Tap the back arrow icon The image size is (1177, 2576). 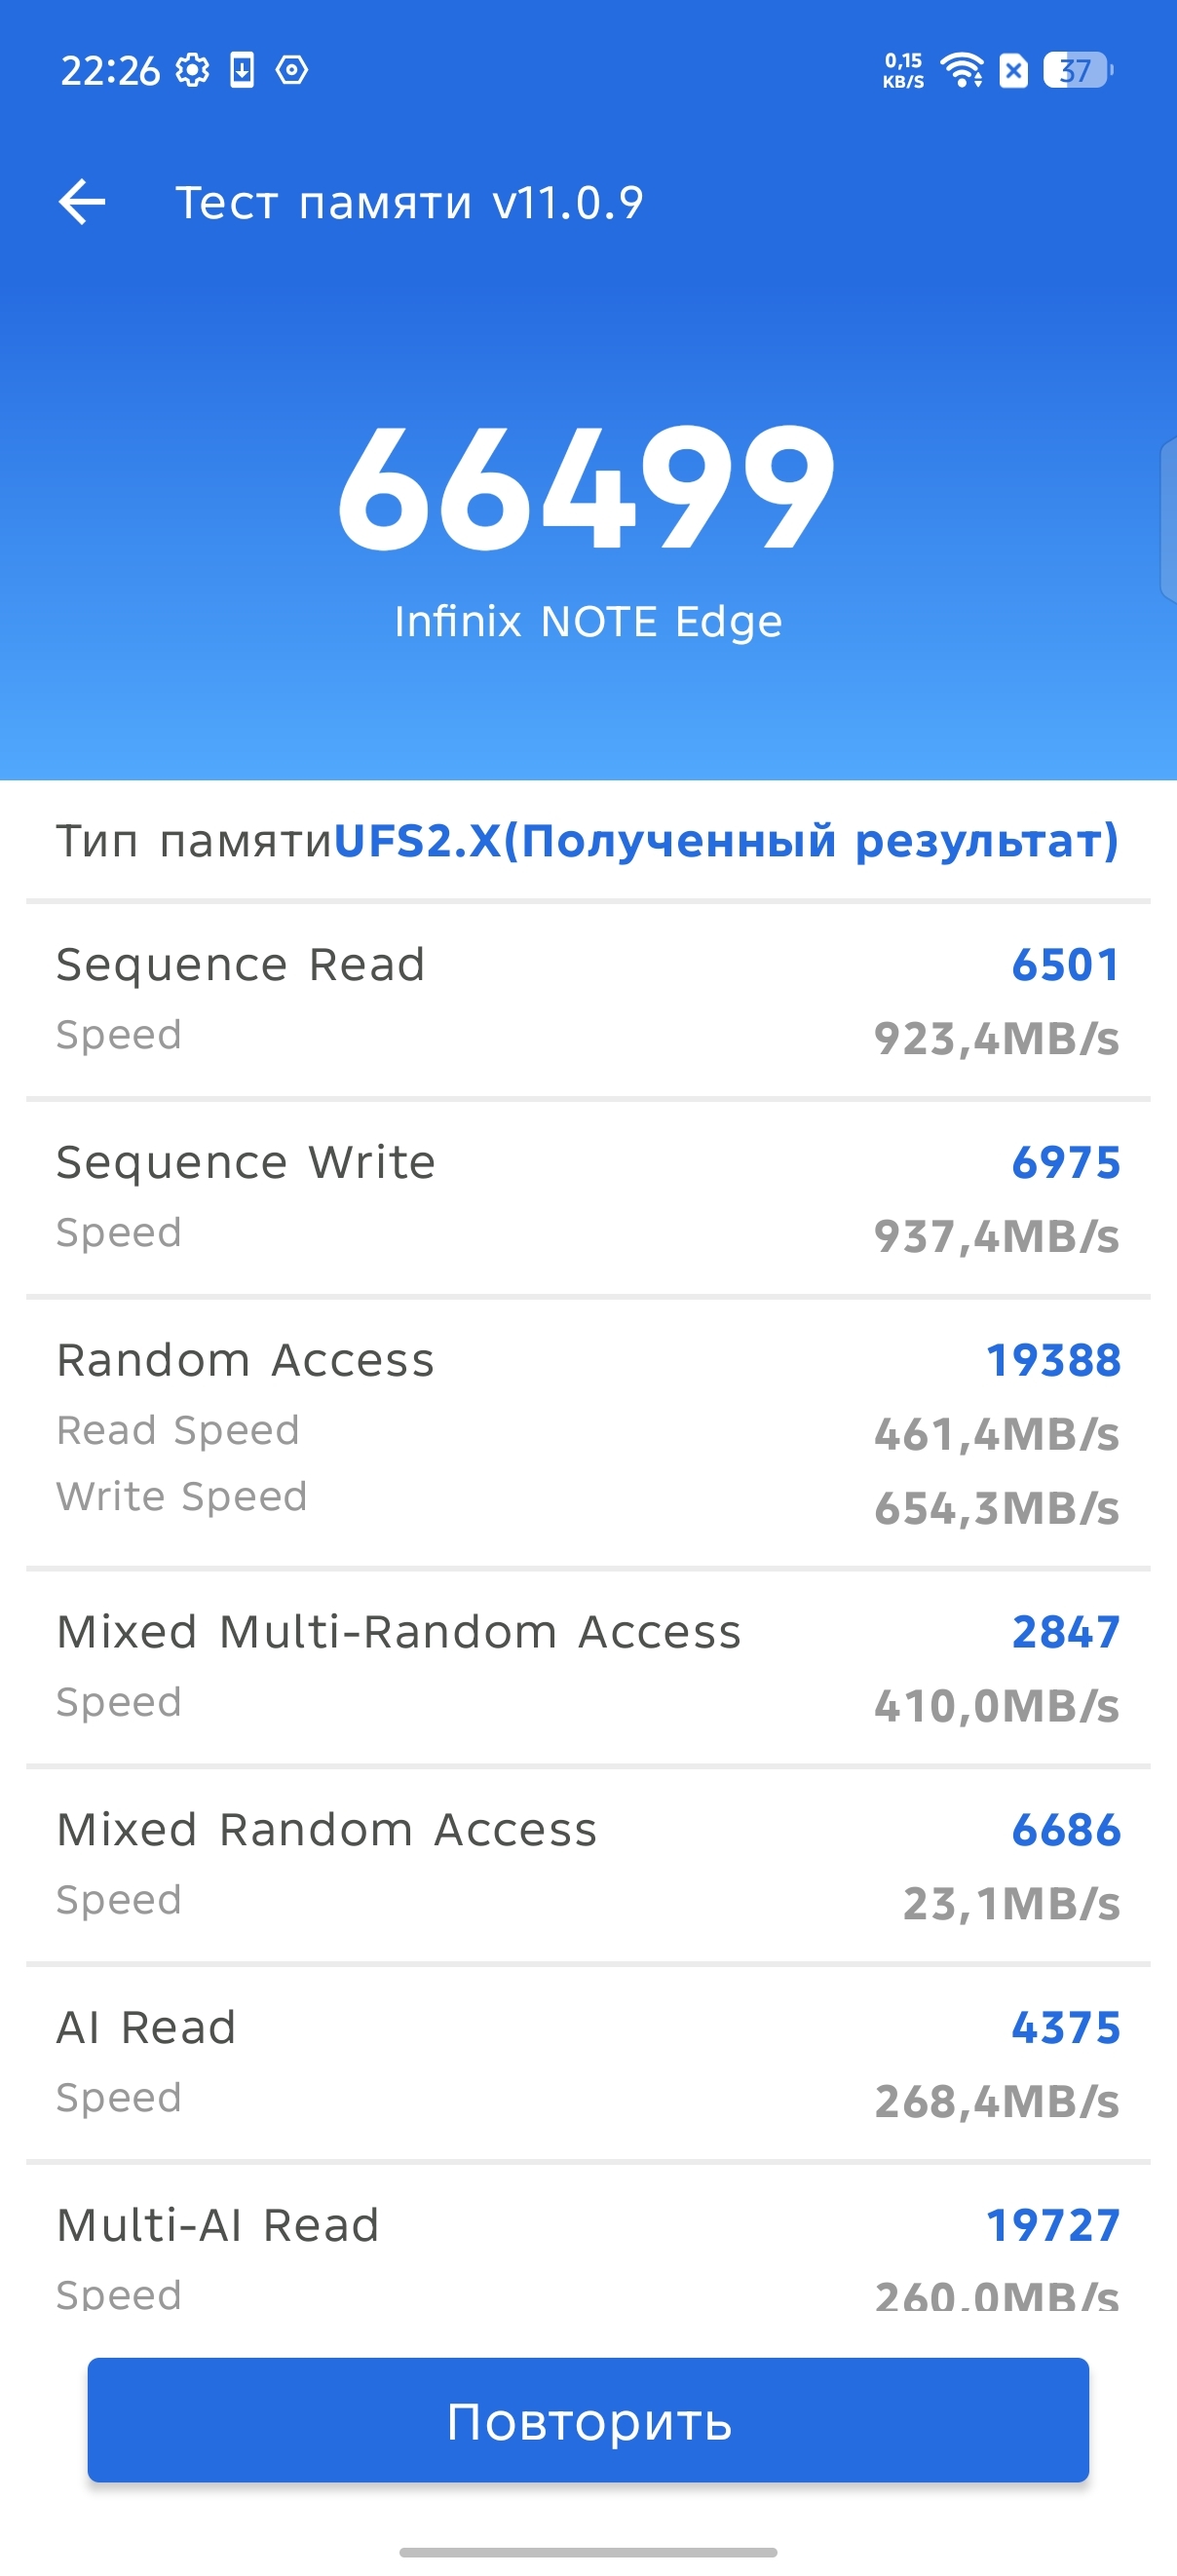click(82, 202)
